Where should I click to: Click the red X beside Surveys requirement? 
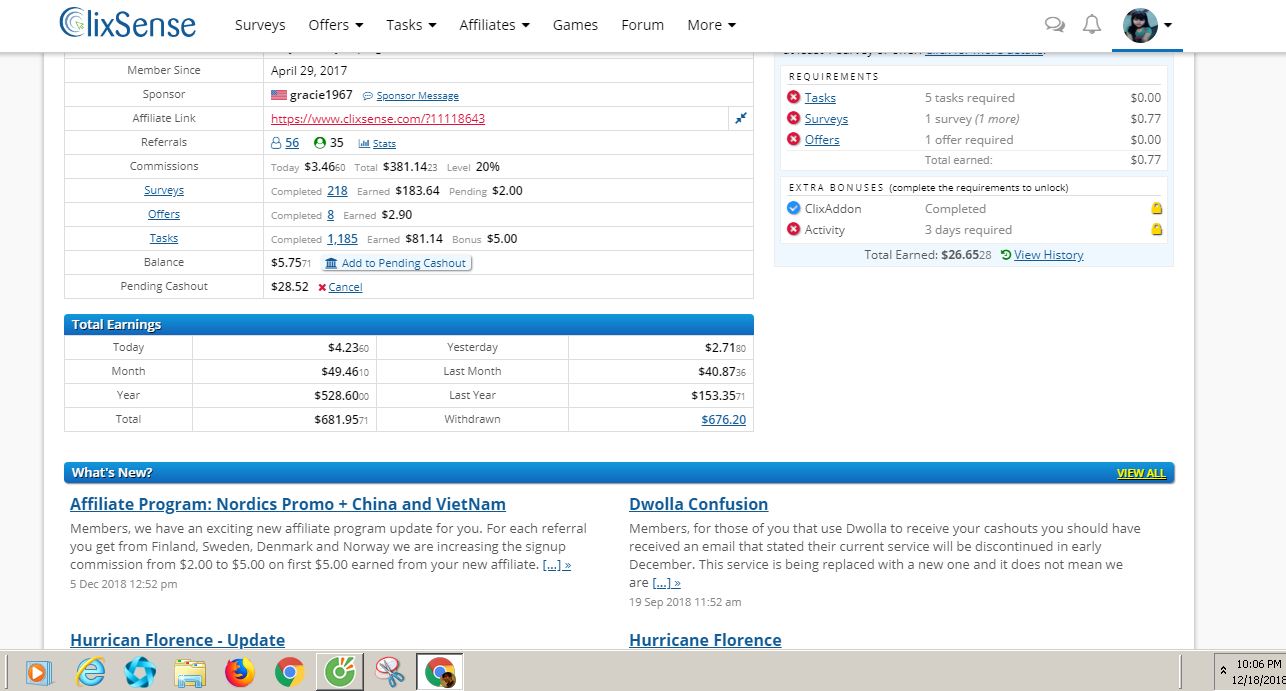point(793,118)
